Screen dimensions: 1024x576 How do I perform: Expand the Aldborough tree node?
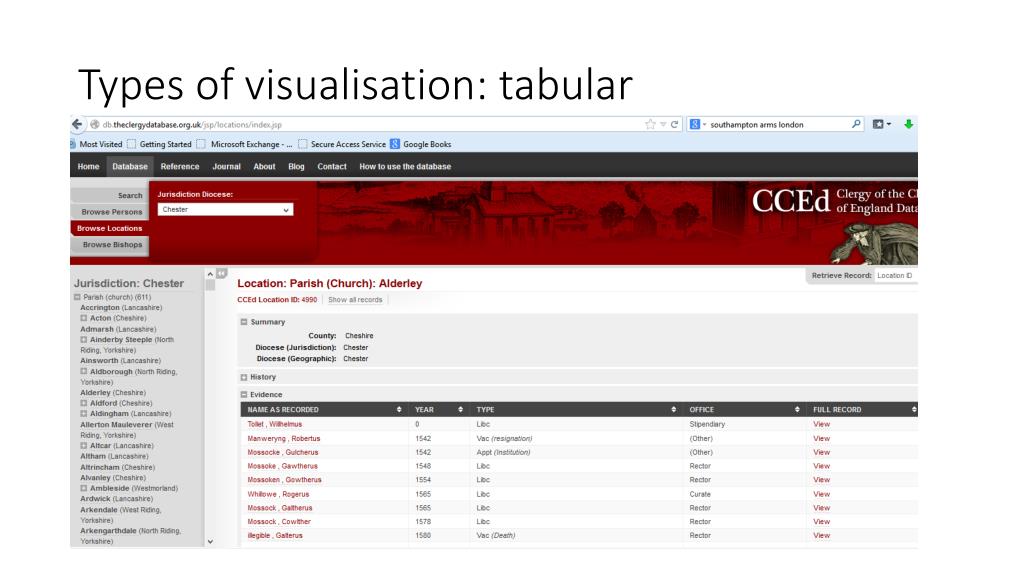tap(84, 372)
